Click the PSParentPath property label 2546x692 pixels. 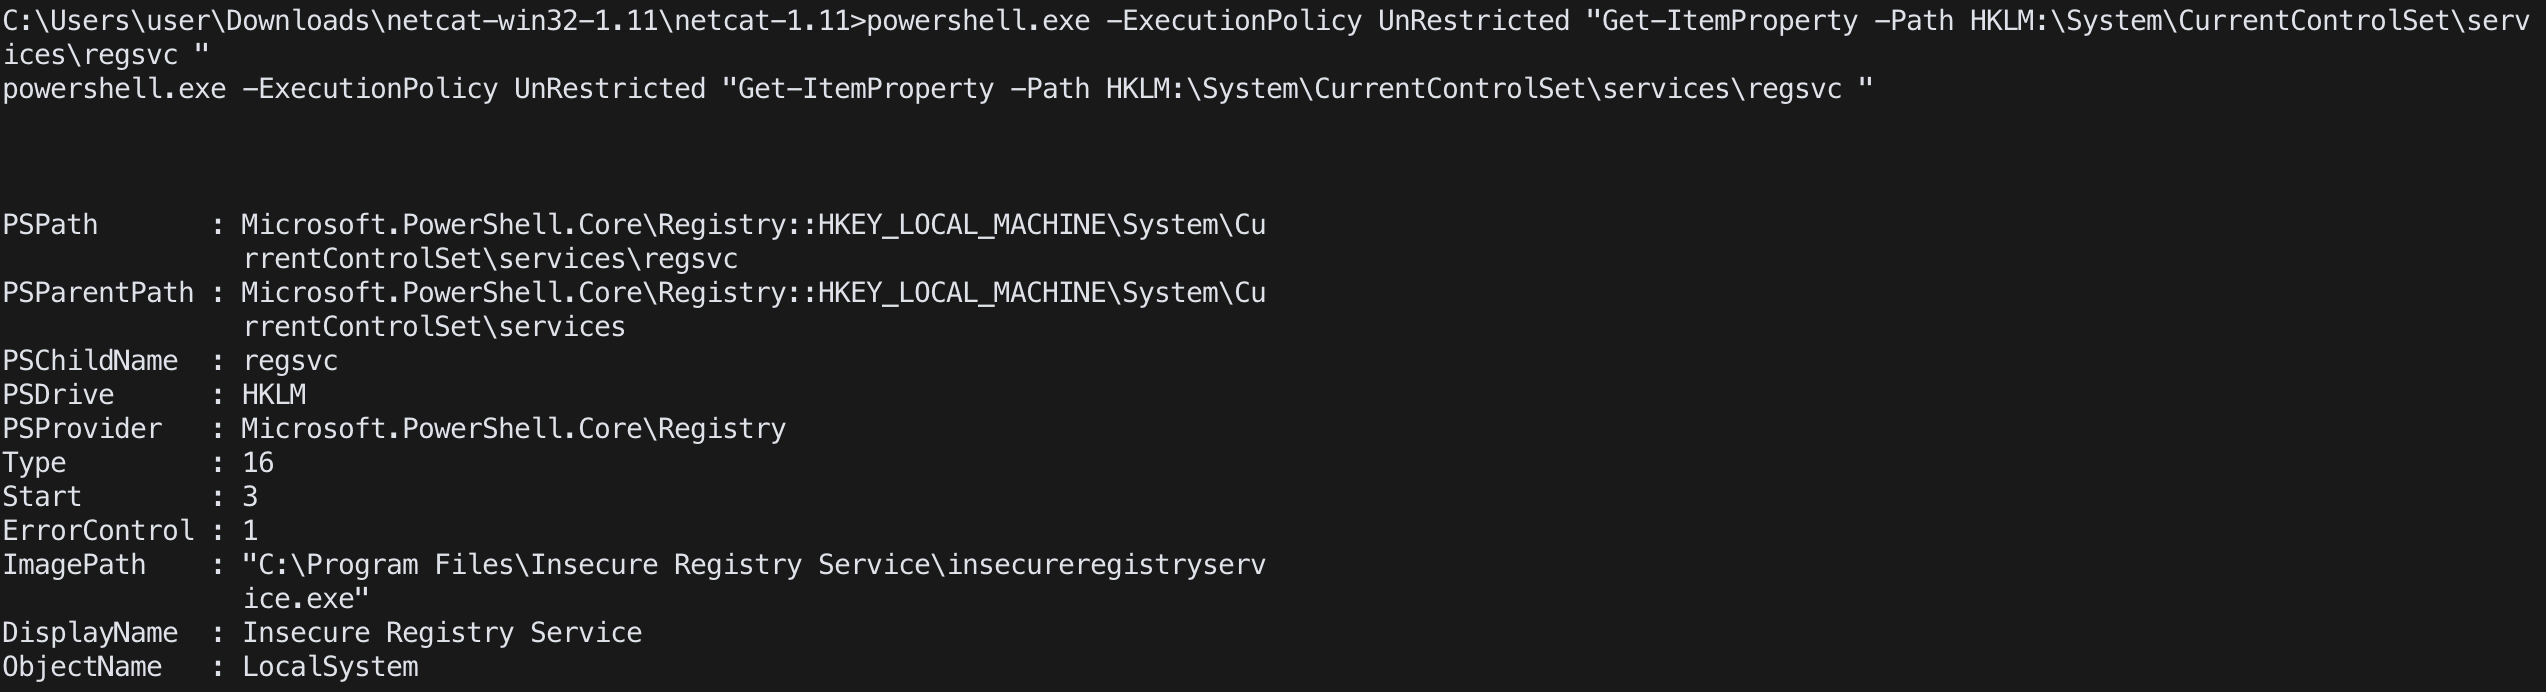pos(98,293)
